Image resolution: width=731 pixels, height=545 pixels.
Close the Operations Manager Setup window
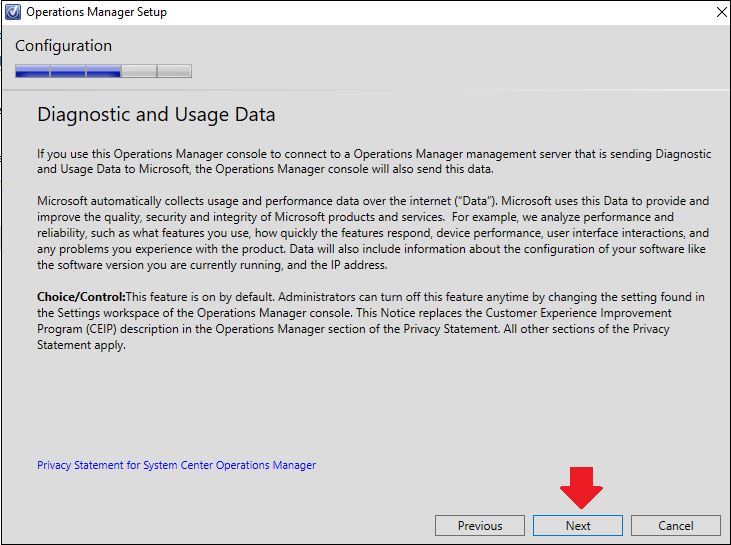tap(721, 12)
